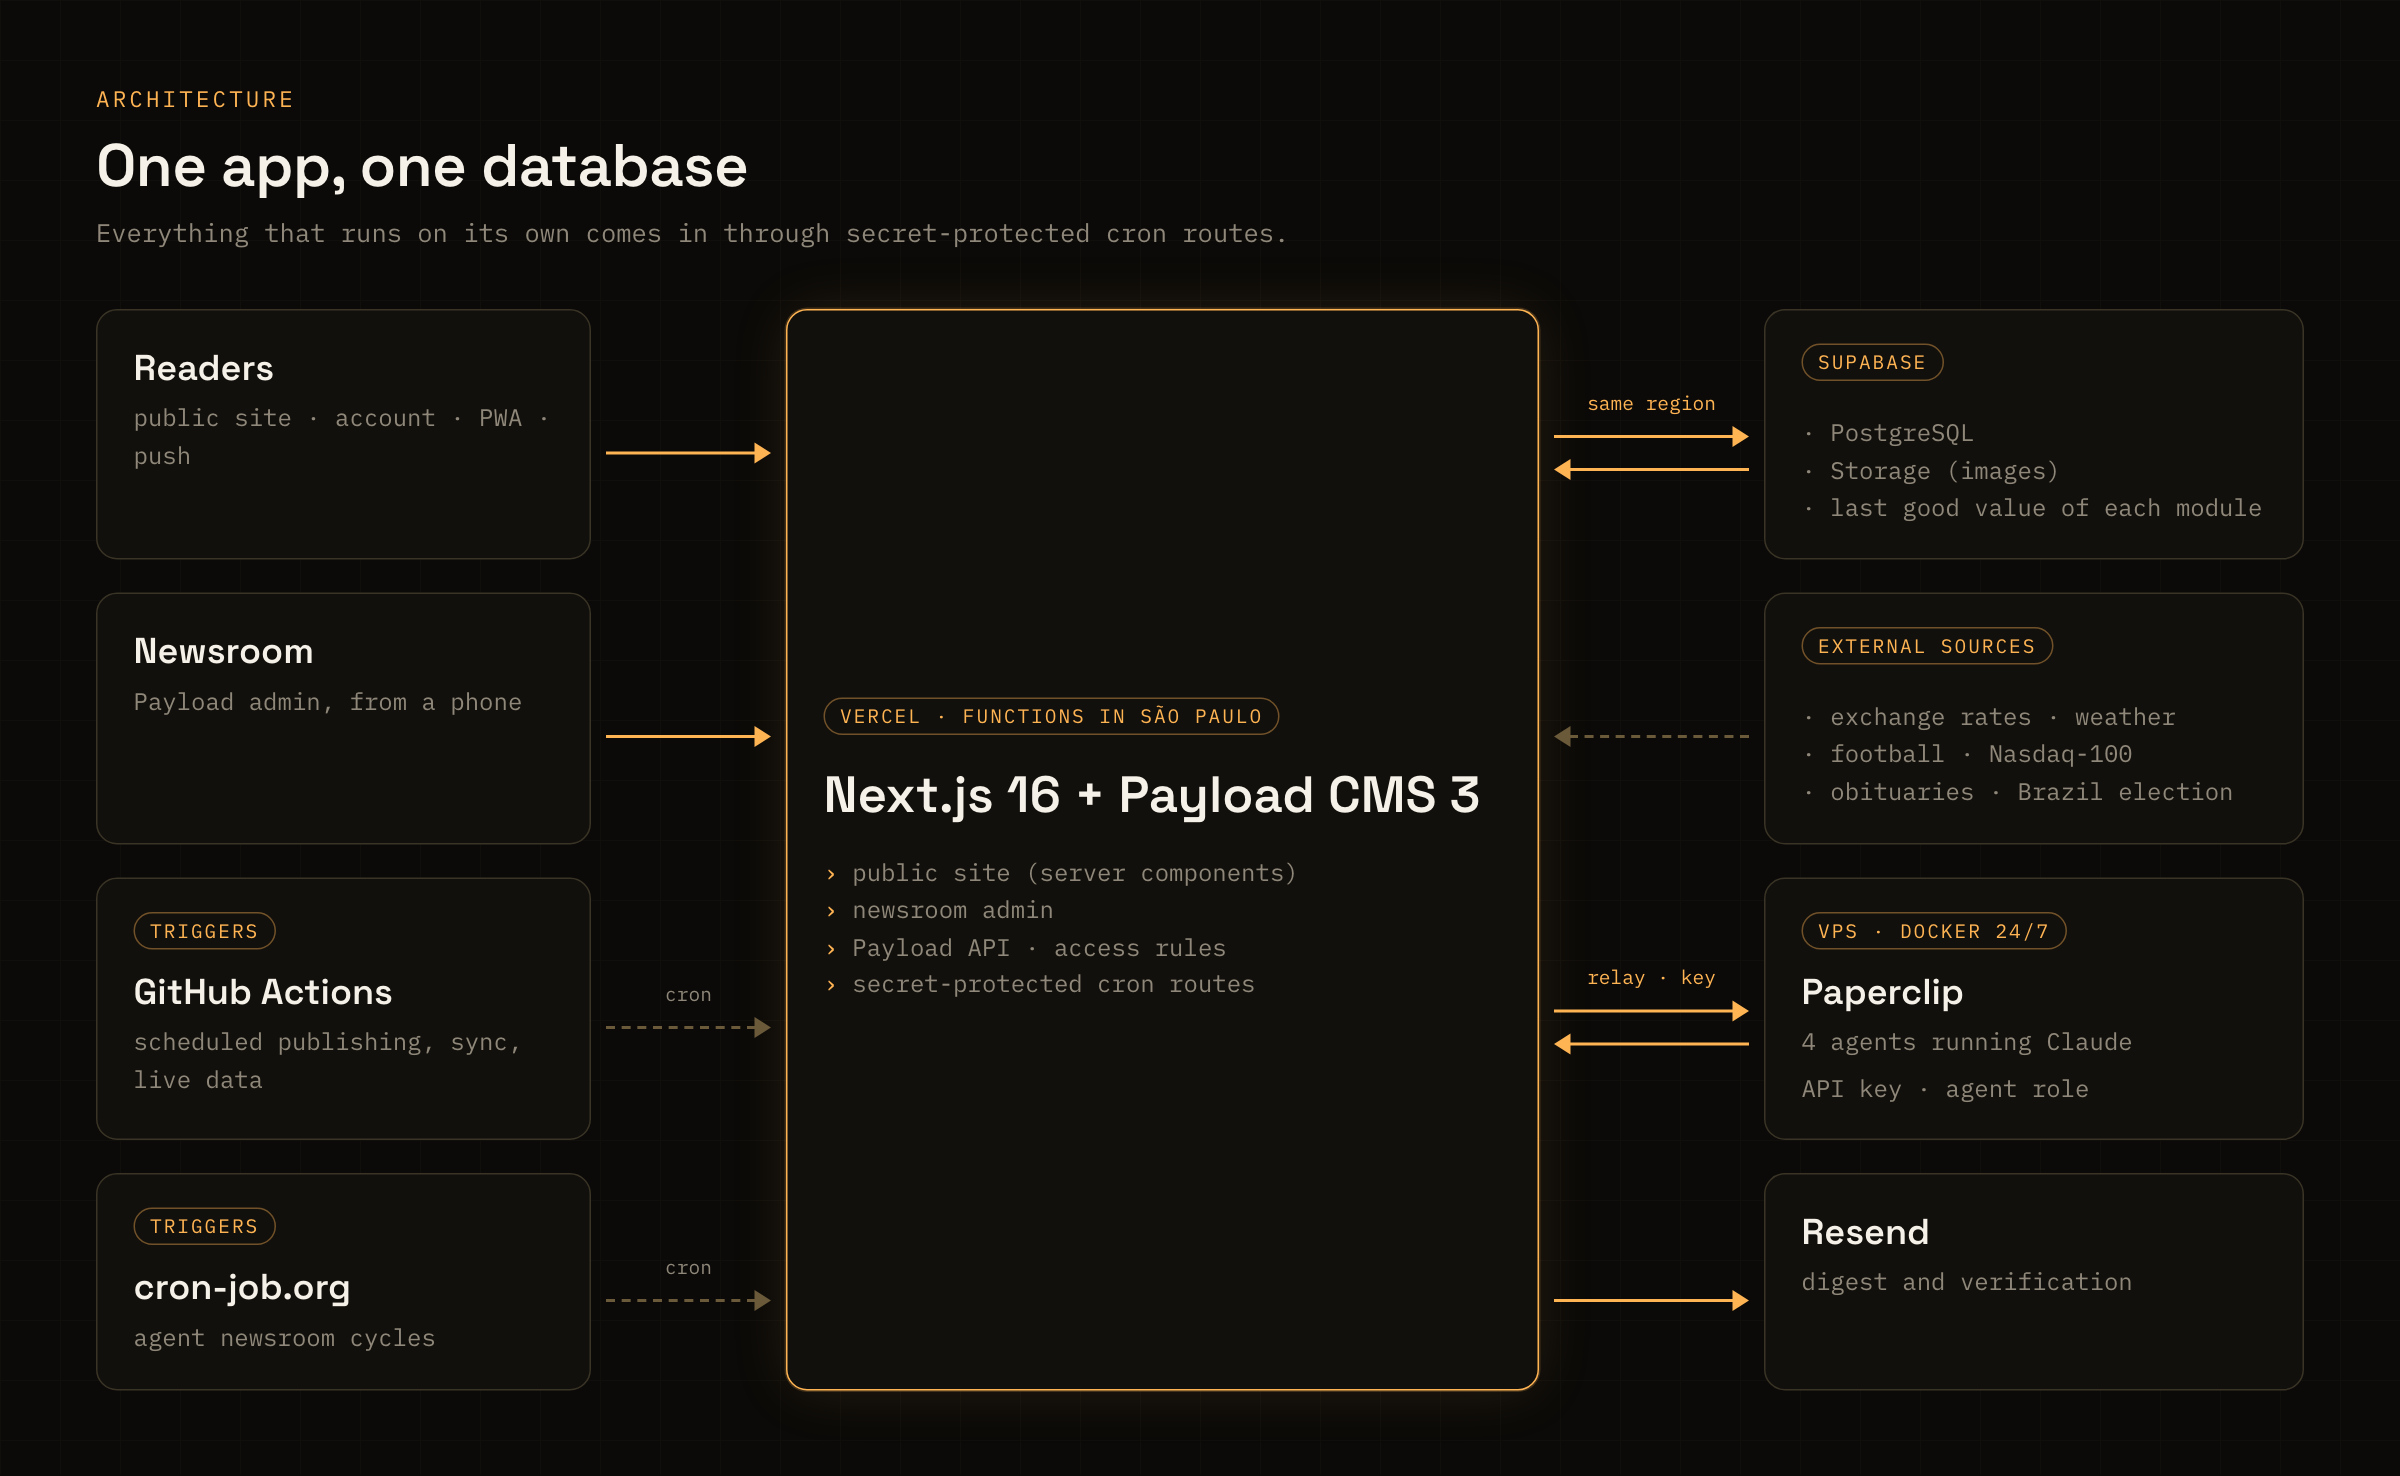
Task: Click 'public site · account · PWA · push' text
Action: [x=342, y=437]
